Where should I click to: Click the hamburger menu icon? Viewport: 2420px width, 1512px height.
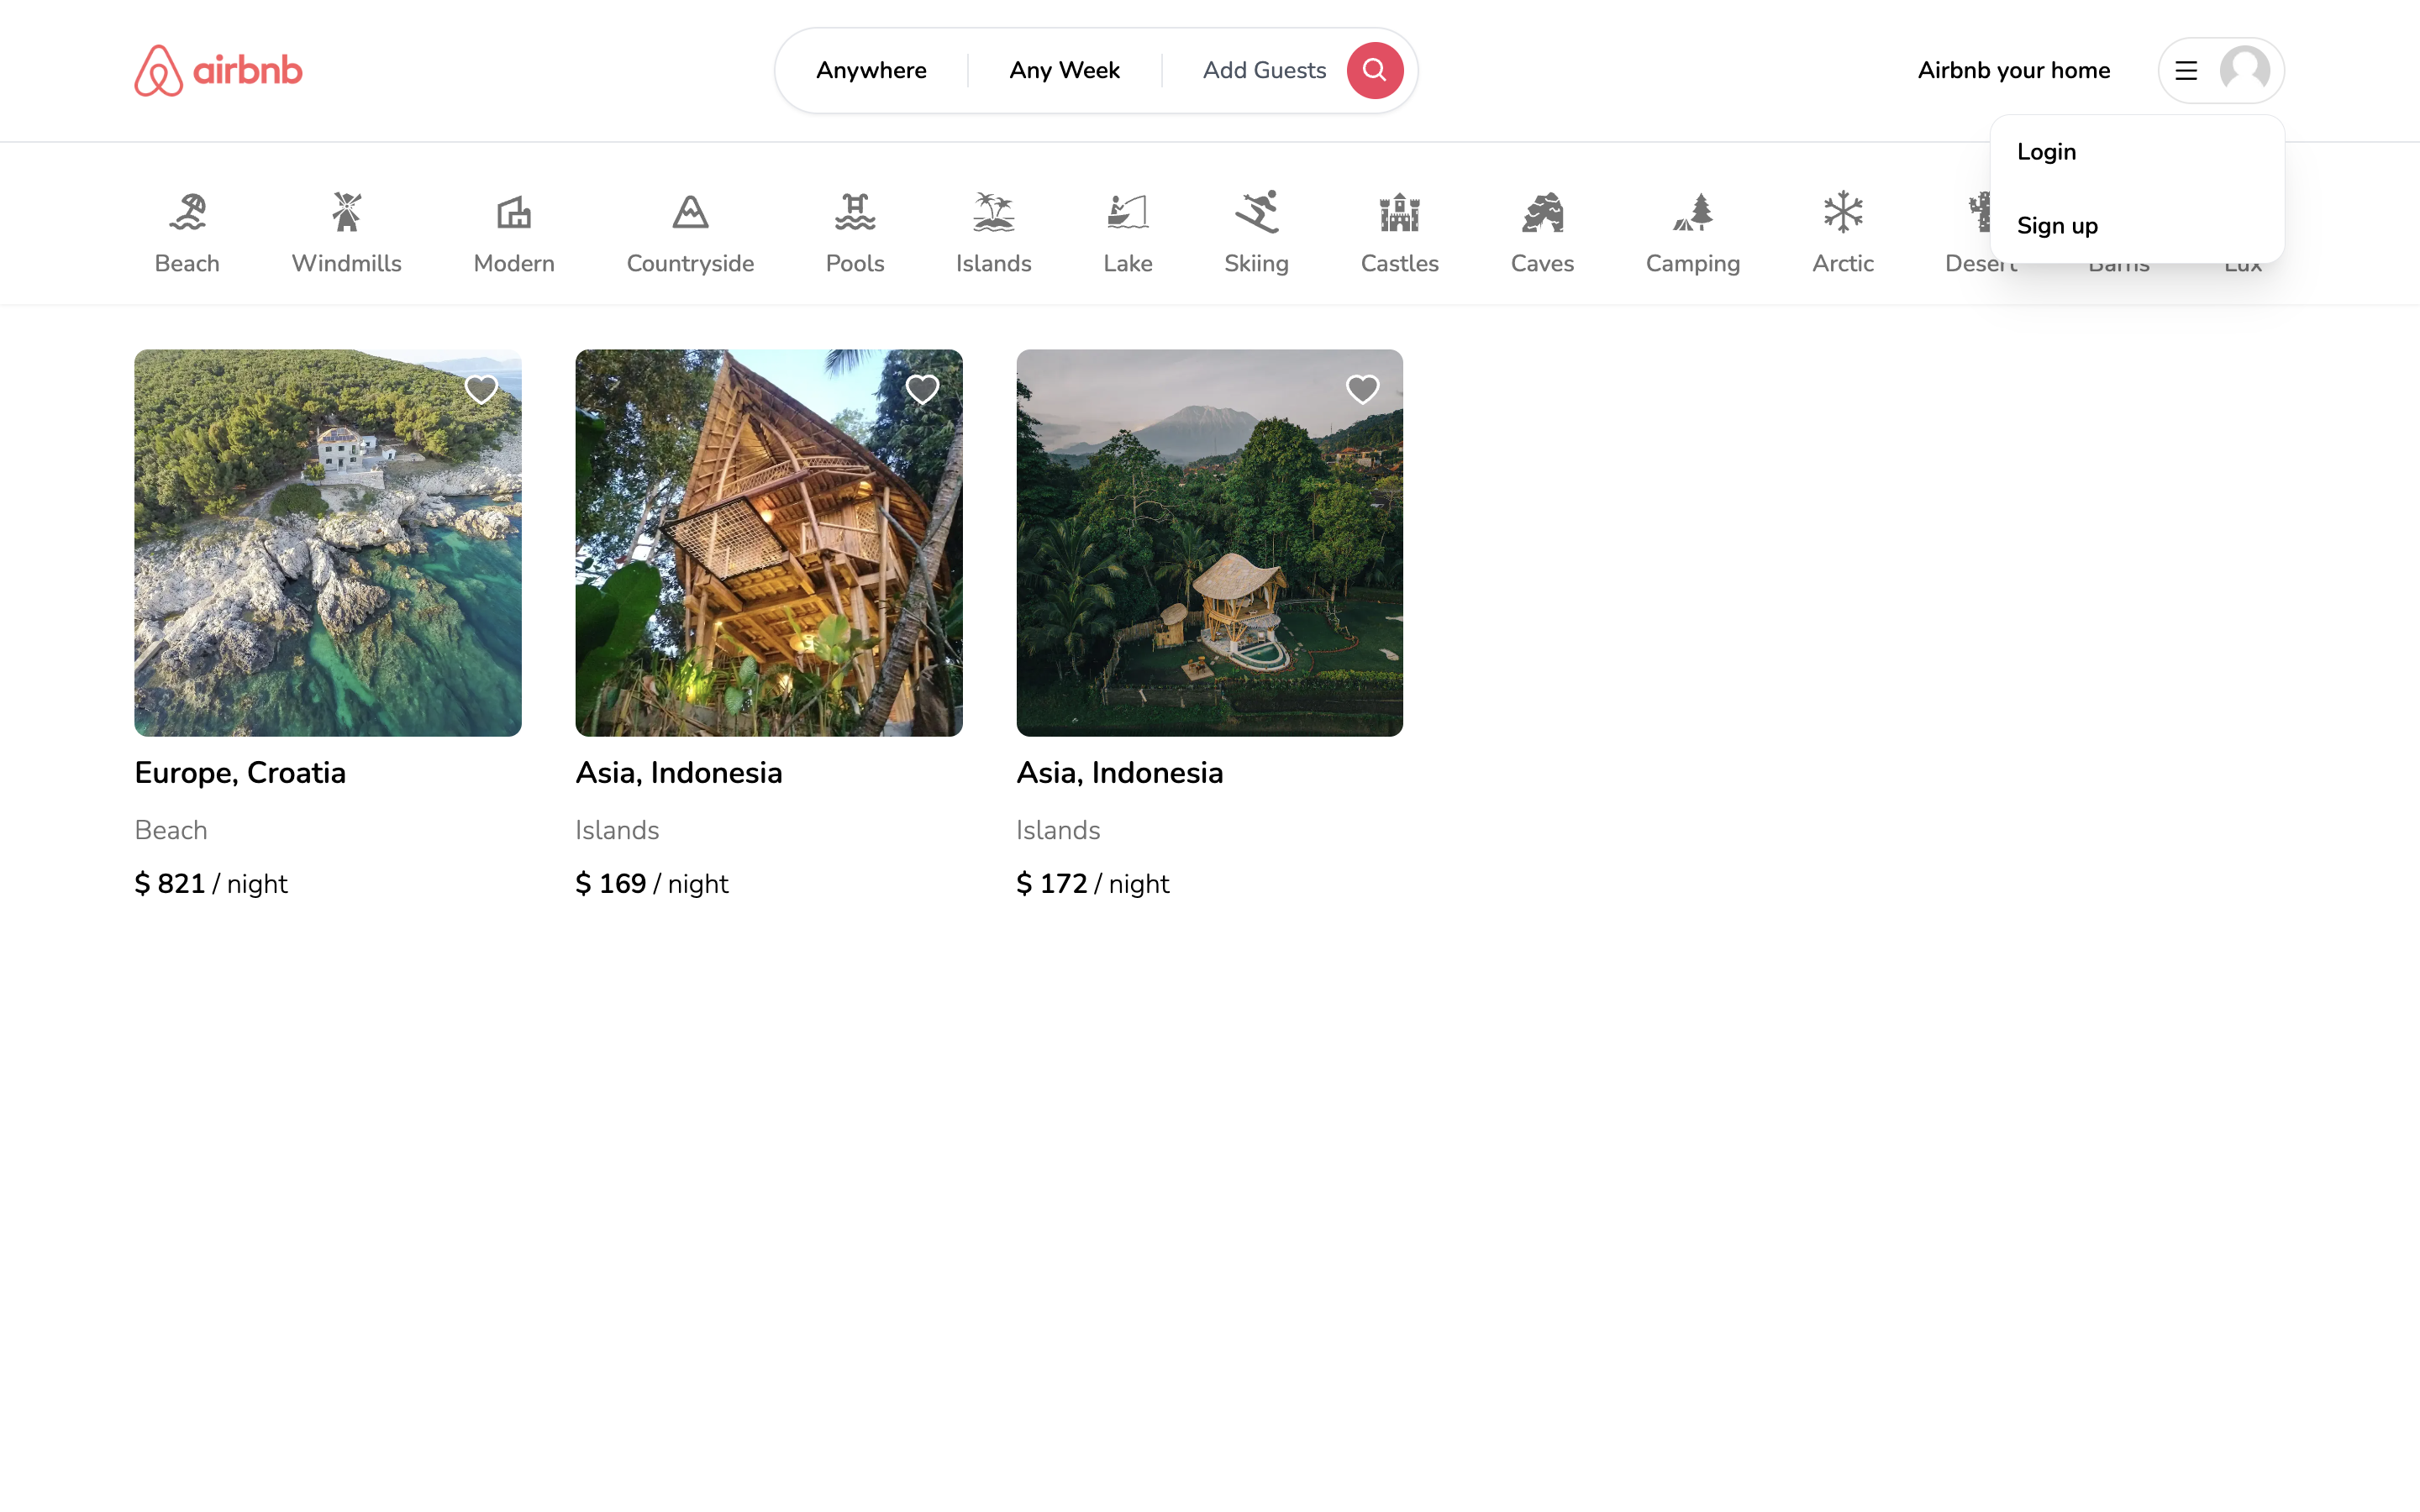2185,70
